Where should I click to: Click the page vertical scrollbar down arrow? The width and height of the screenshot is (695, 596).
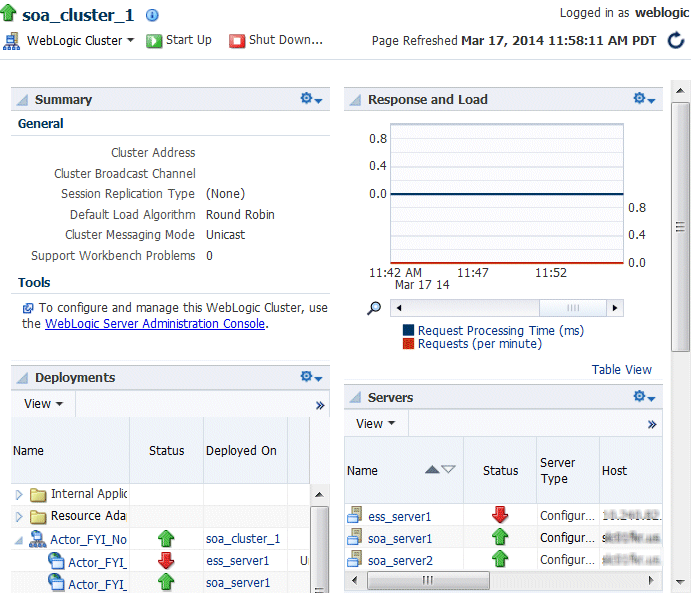pyautogui.click(x=680, y=582)
